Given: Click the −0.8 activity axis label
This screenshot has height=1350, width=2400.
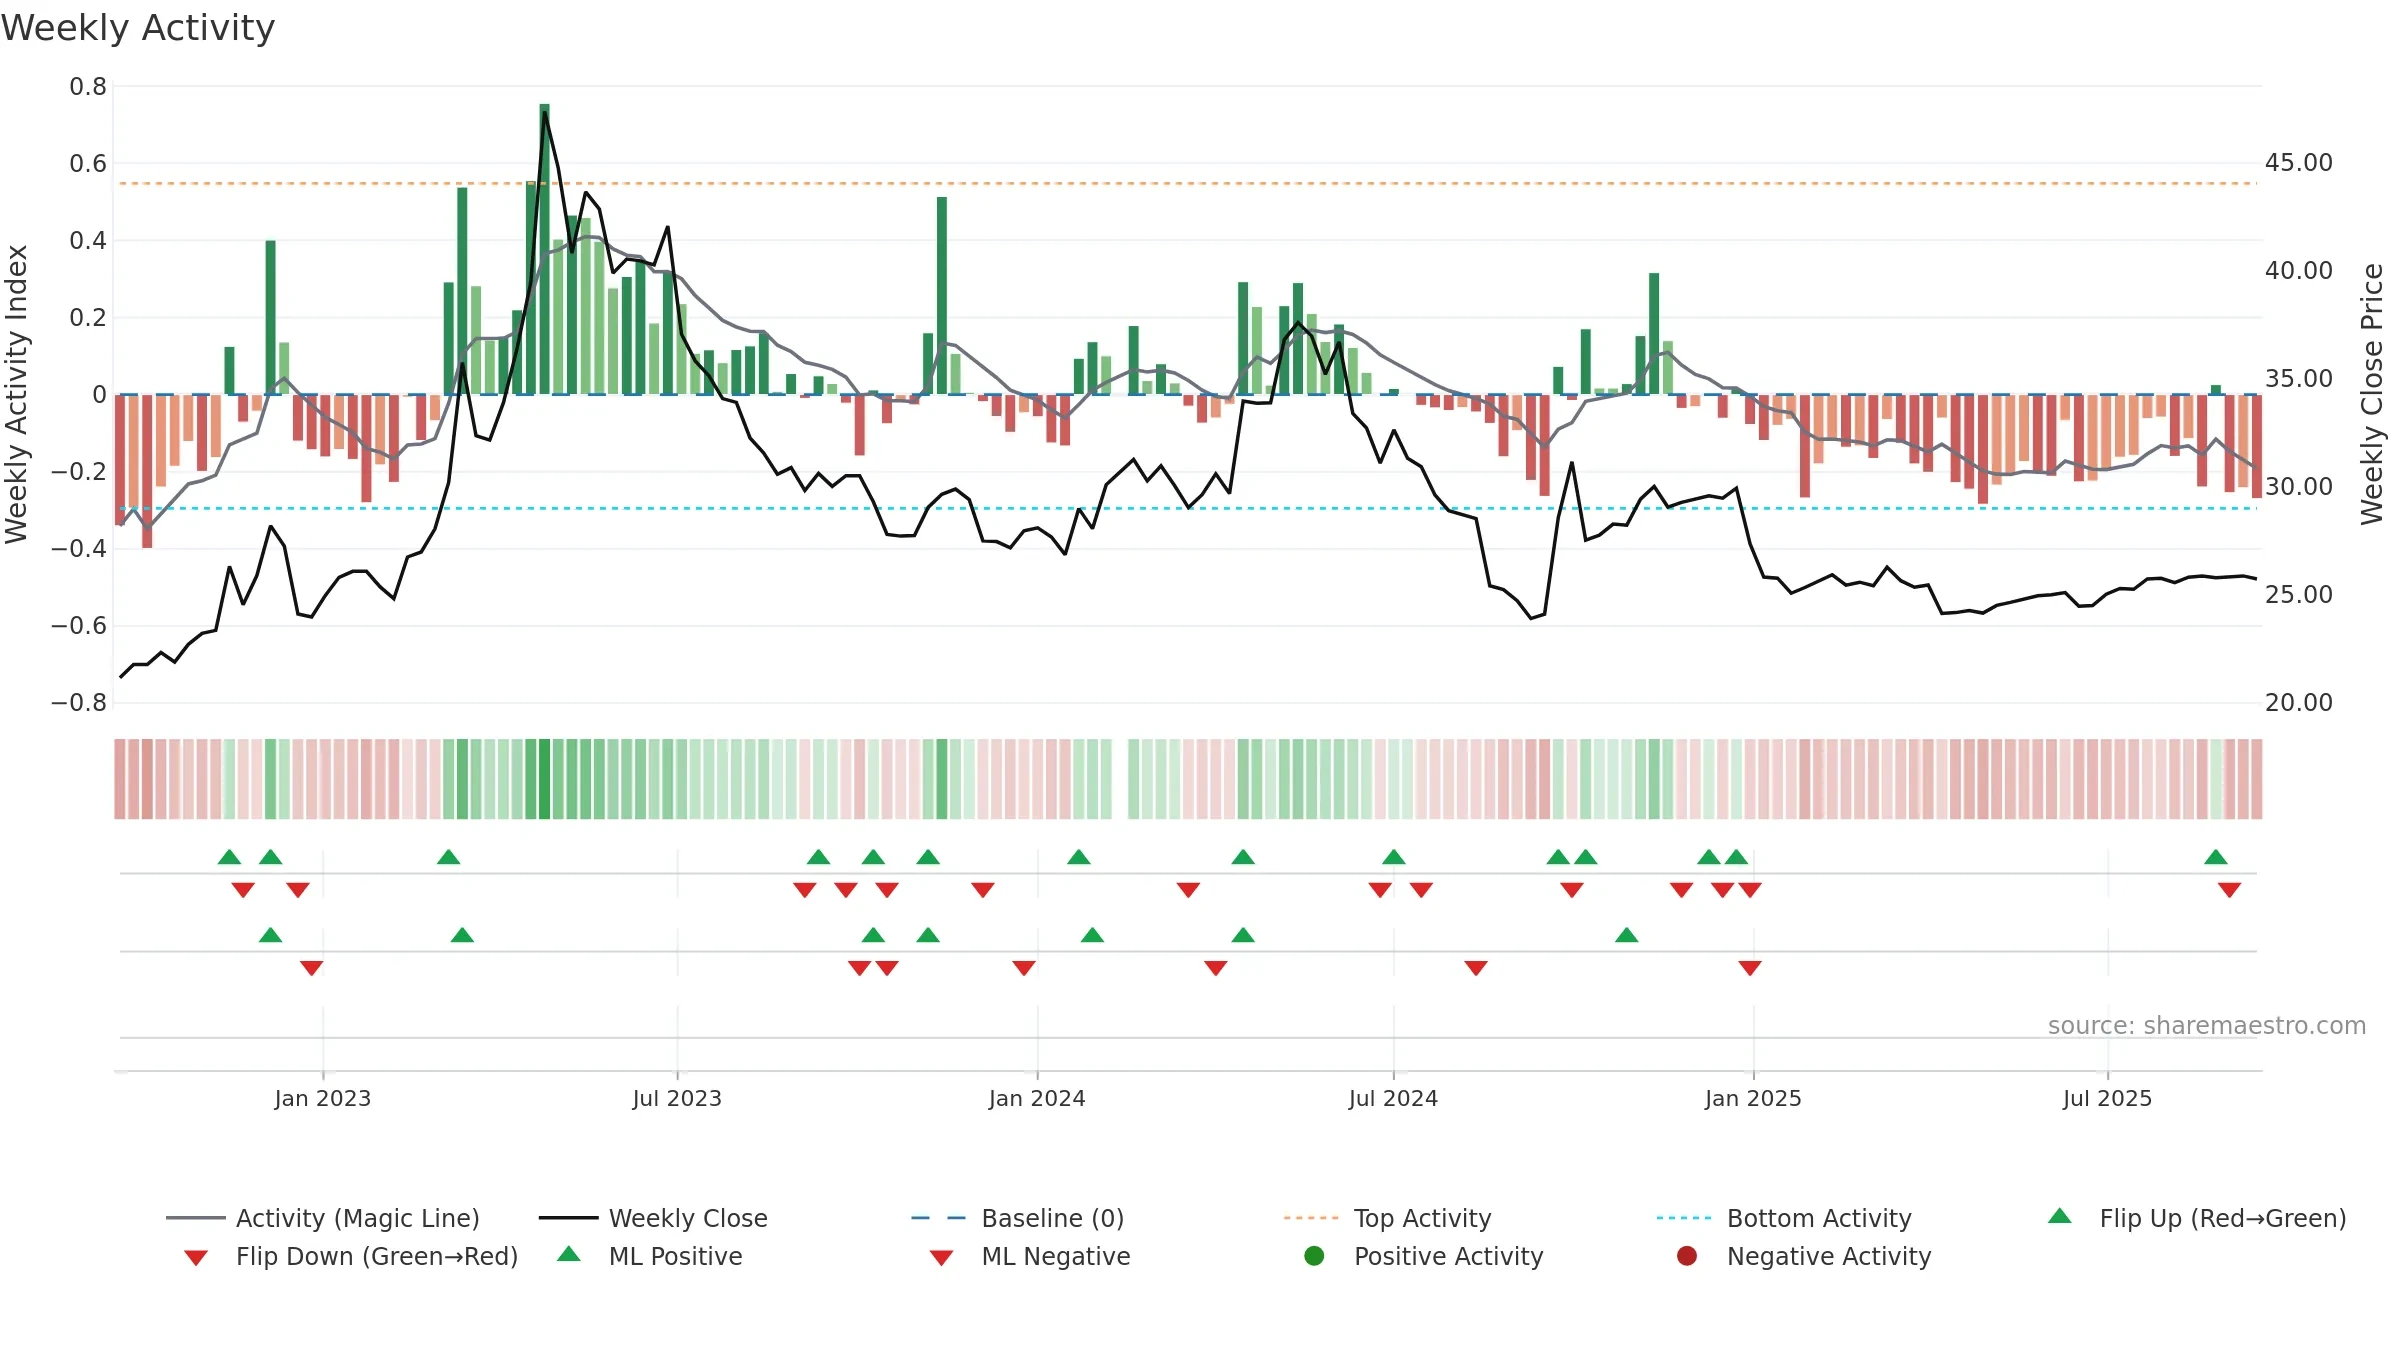Looking at the screenshot, I should point(79,703).
